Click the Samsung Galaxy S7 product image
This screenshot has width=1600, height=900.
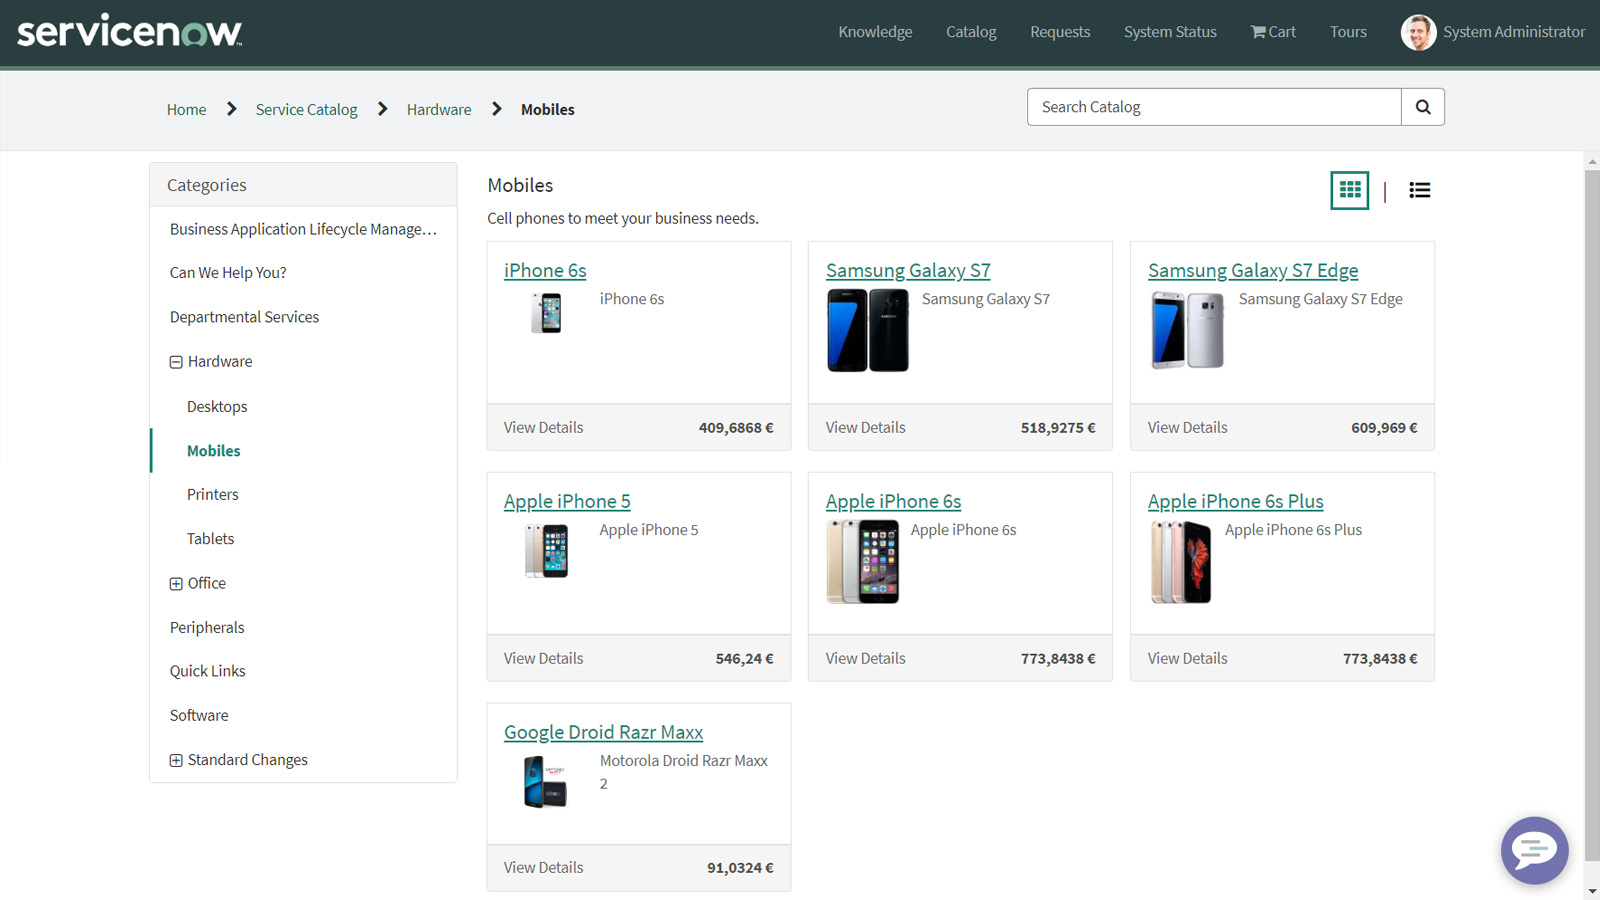[x=868, y=330]
